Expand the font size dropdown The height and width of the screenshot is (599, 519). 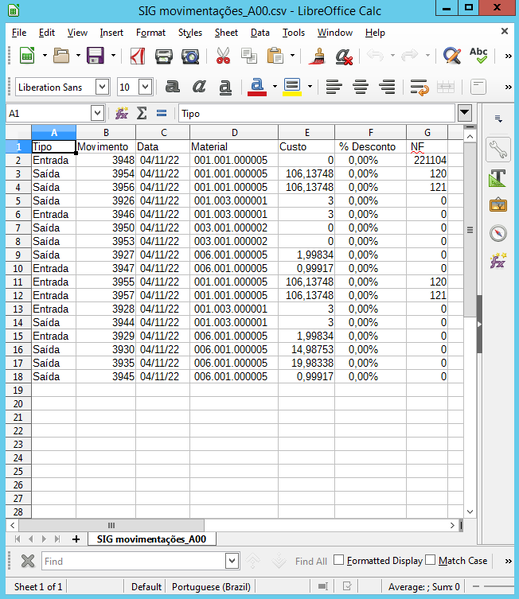pos(146,87)
